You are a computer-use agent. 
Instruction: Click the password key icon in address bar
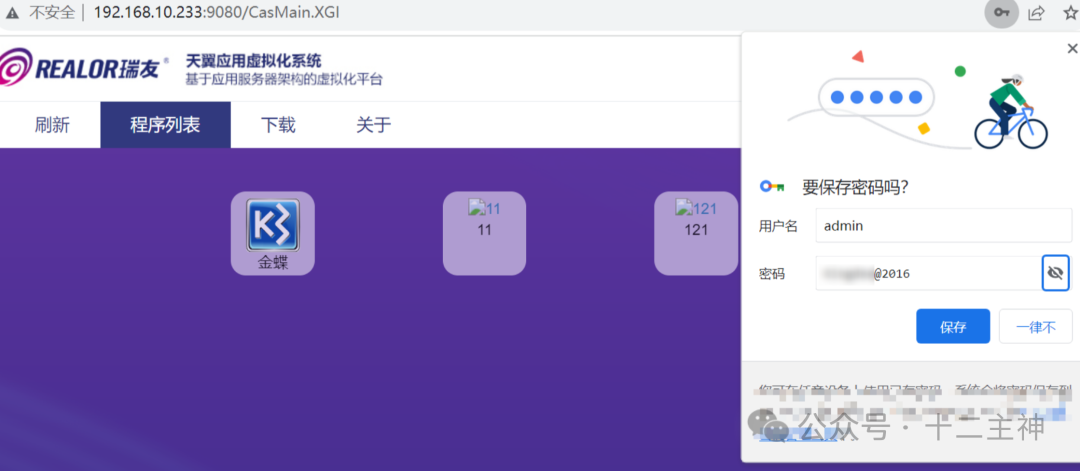[x=1001, y=12]
